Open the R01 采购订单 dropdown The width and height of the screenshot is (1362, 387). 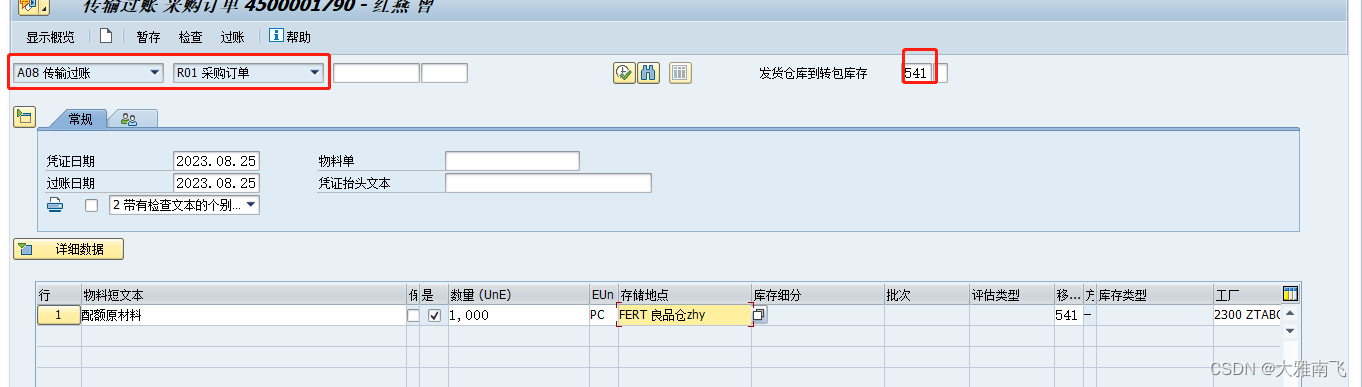click(x=247, y=72)
